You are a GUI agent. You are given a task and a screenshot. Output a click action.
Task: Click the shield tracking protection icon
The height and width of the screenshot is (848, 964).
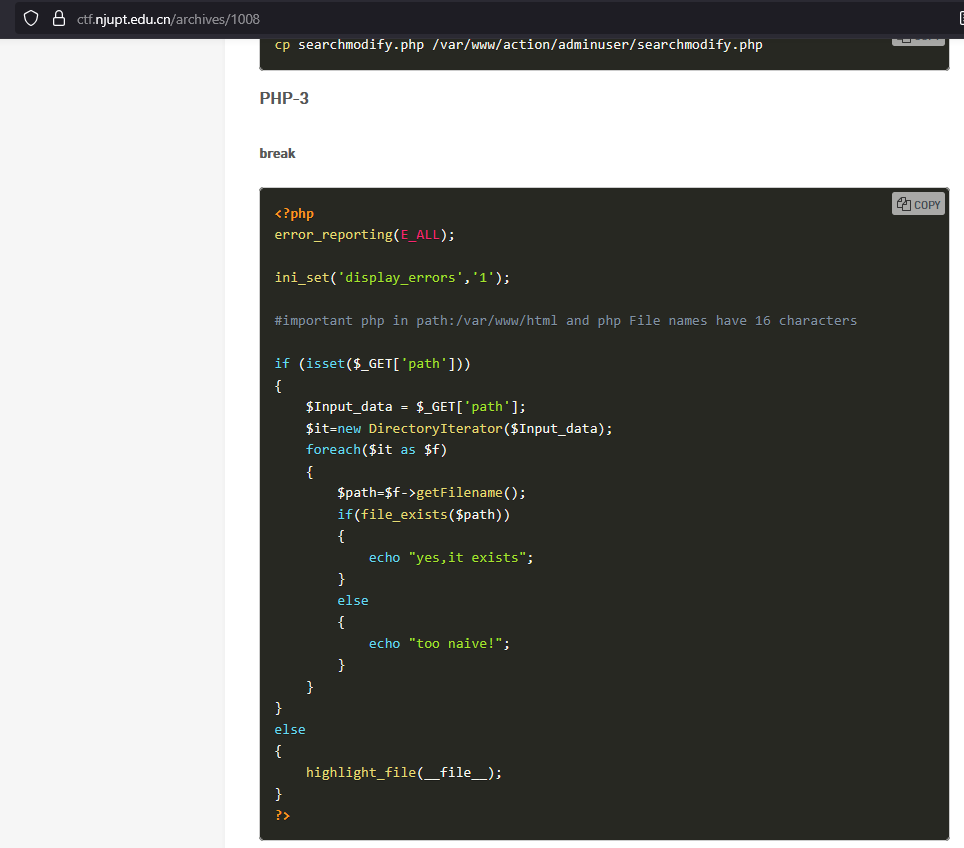(31, 18)
